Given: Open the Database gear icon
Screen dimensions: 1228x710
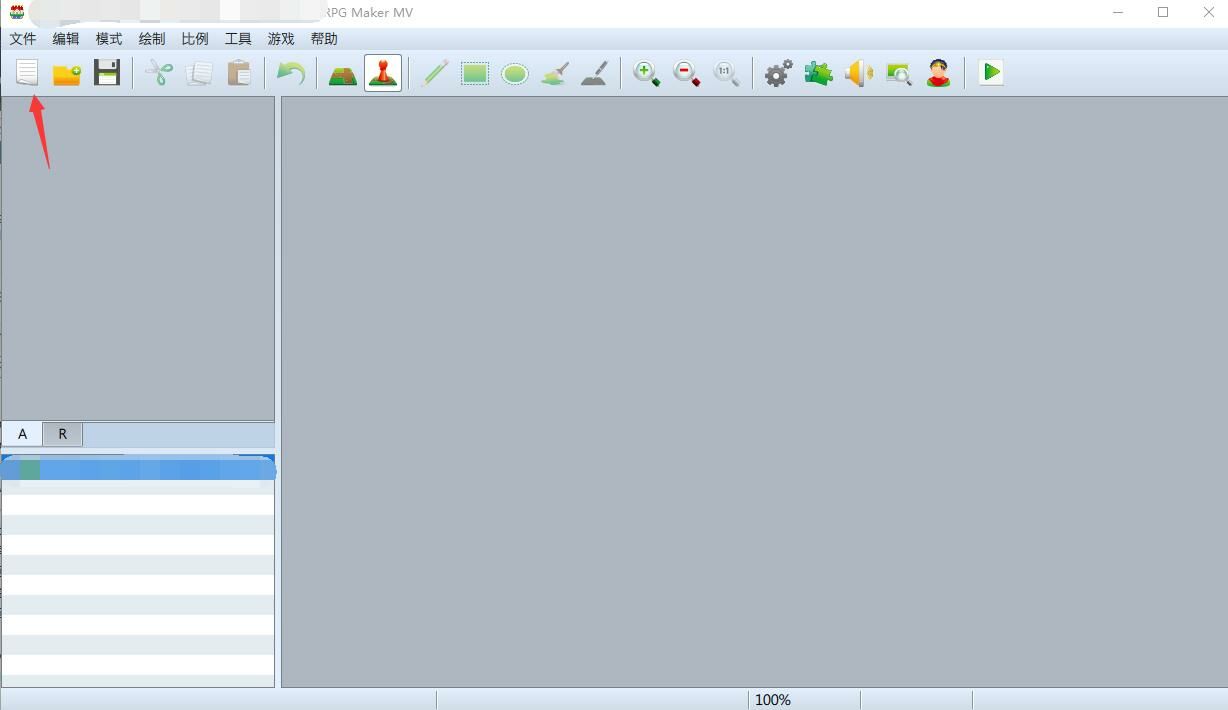Looking at the screenshot, I should (778, 73).
